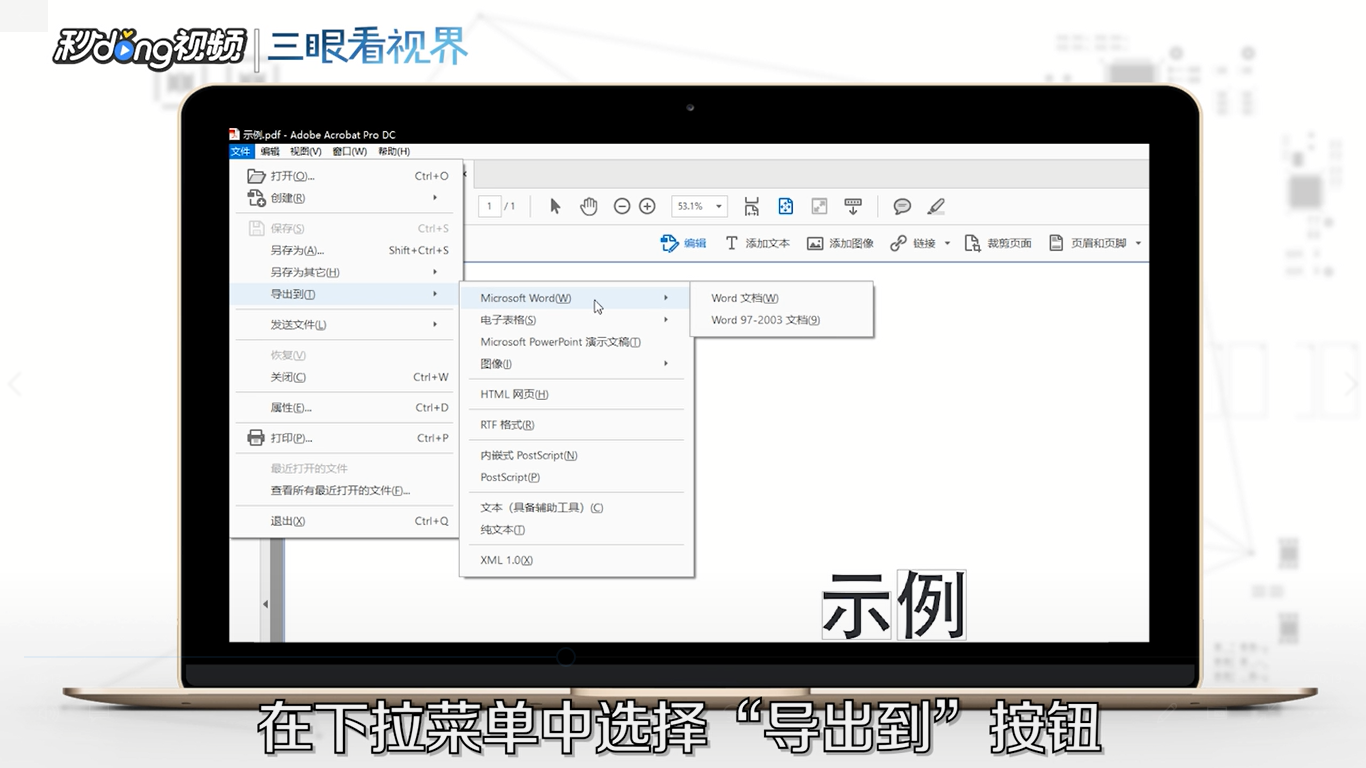The image size is (1366, 768).
Task: Click the page number input field
Action: pyautogui.click(x=489, y=206)
